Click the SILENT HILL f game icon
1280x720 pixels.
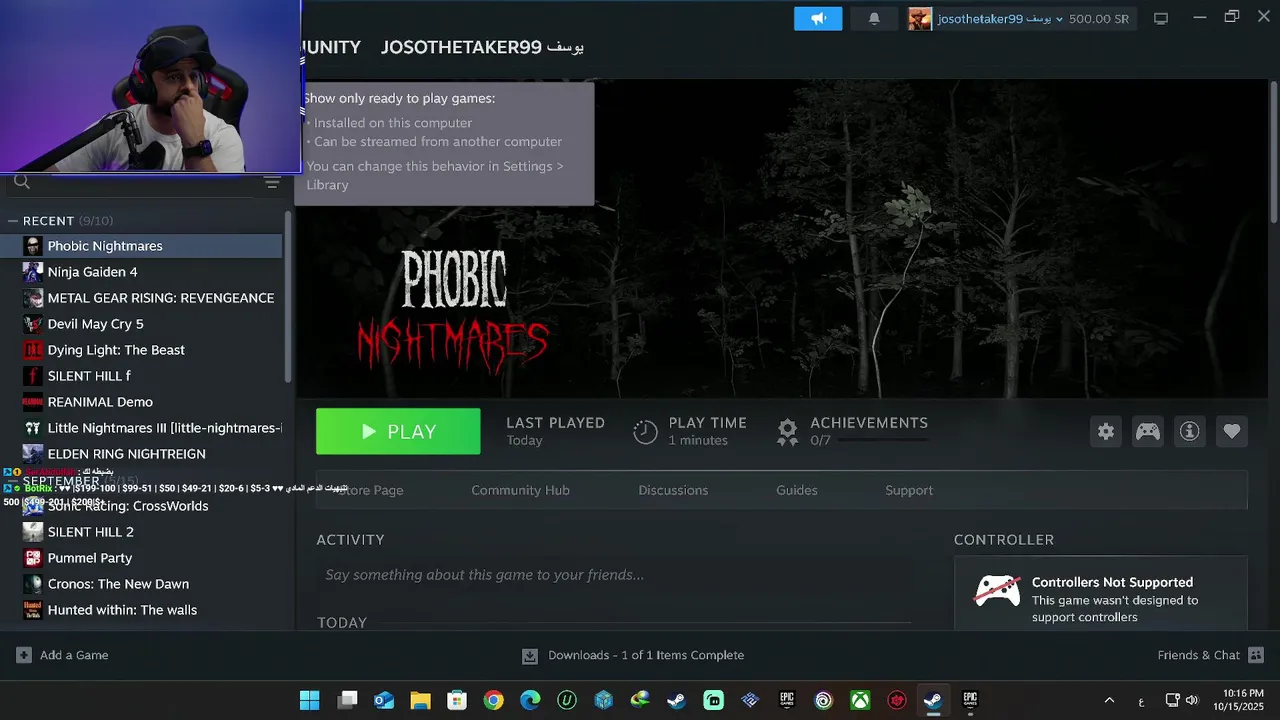[x=33, y=376]
